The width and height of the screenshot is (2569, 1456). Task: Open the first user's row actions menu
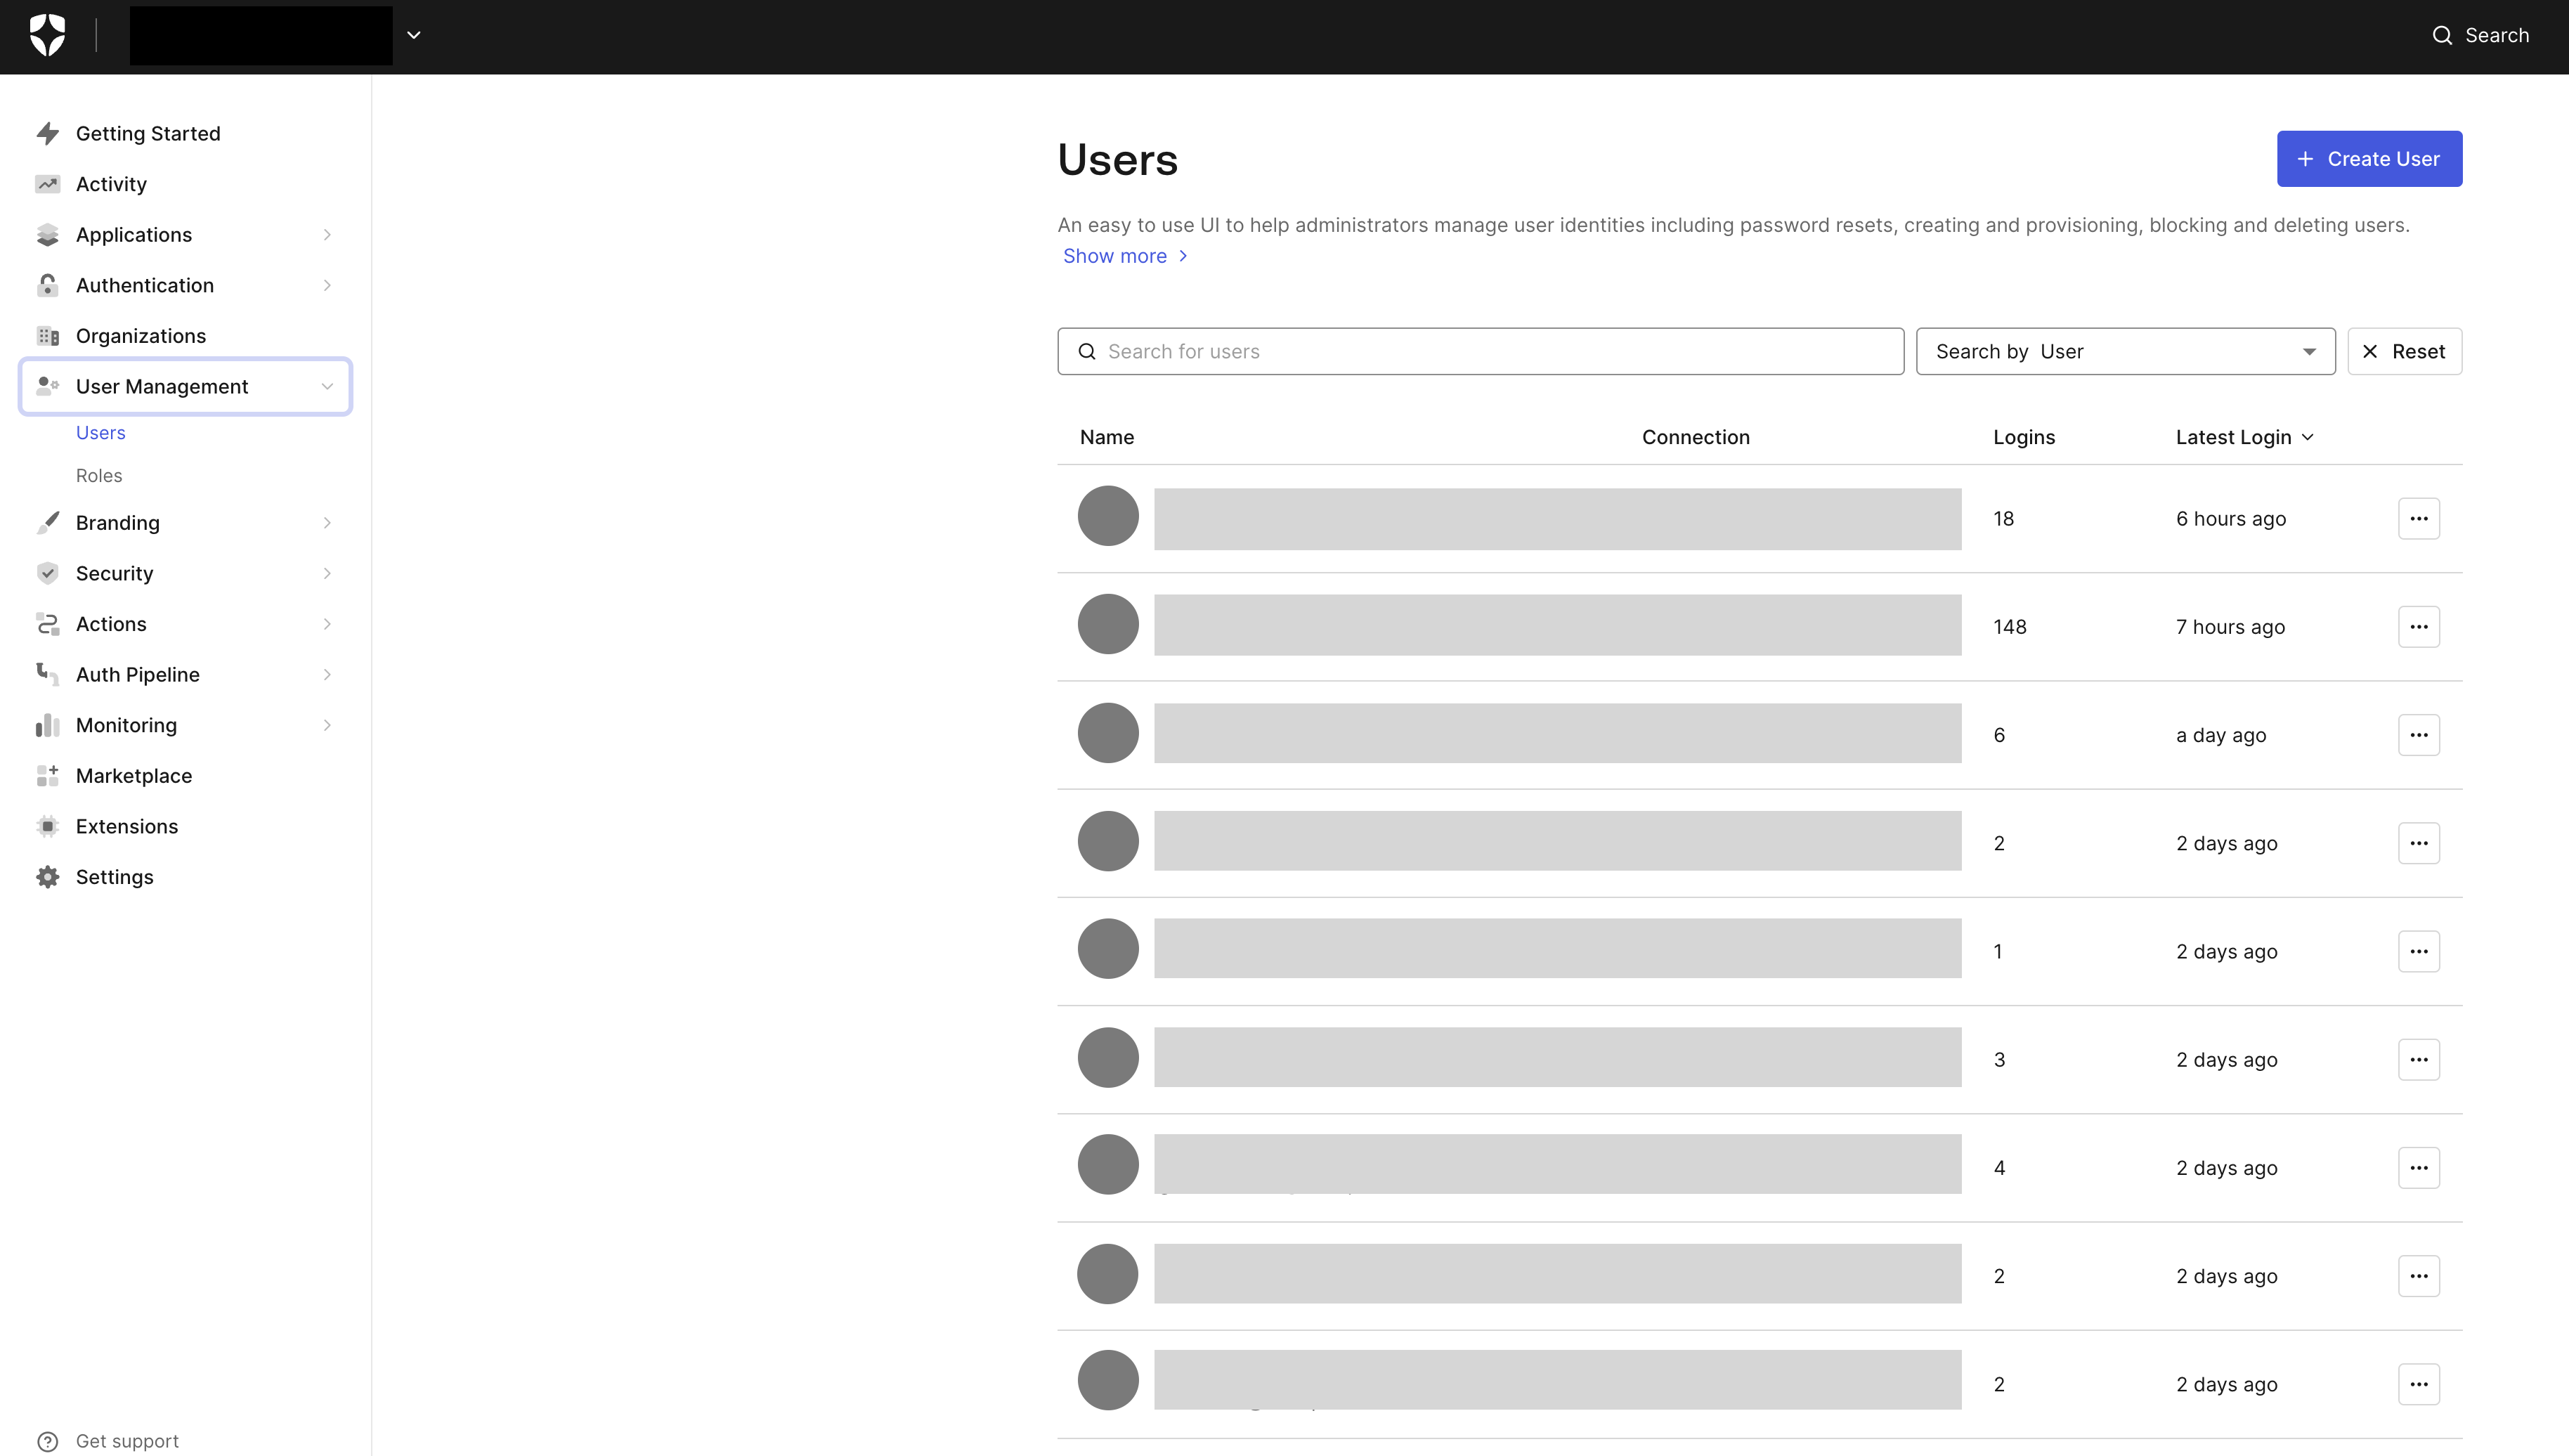(x=2419, y=518)
